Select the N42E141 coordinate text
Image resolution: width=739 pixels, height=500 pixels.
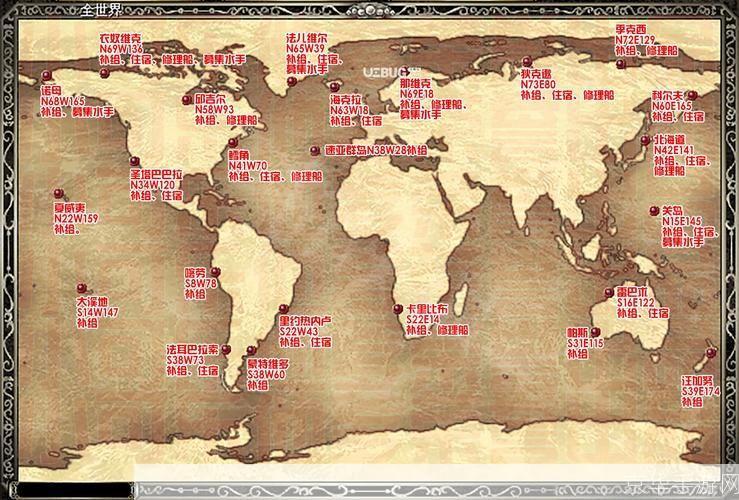point(673,150)
